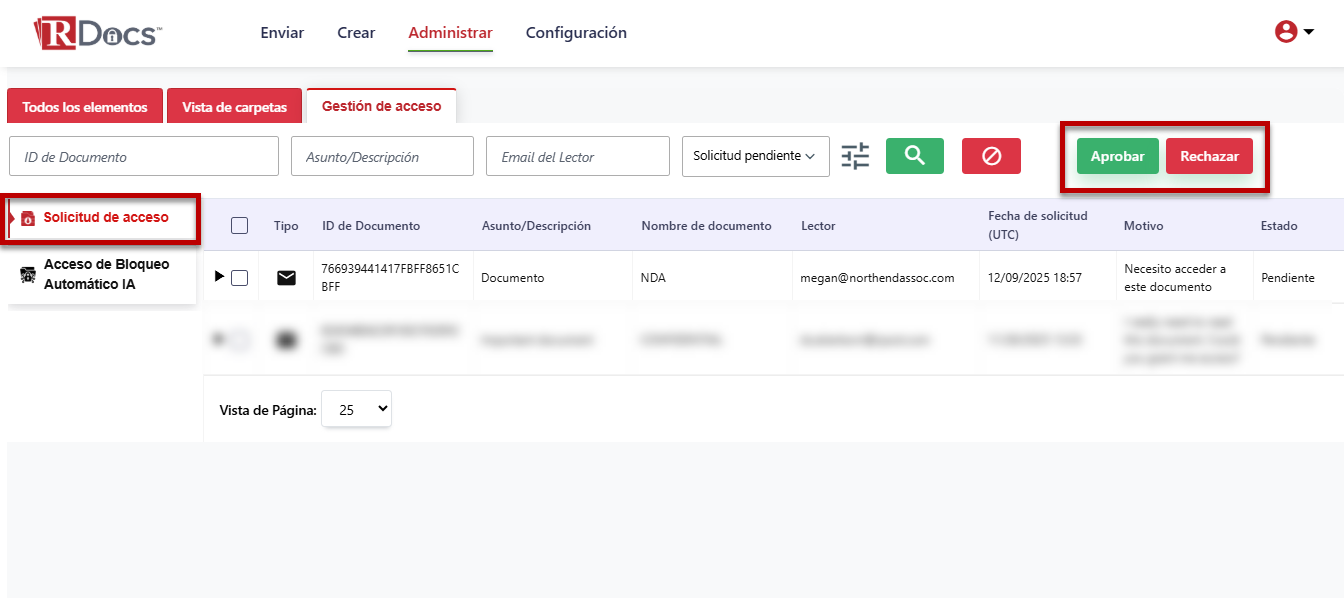1344x598 pixels.
Task: Open advanced filter sliders icon
Action: 855,156
